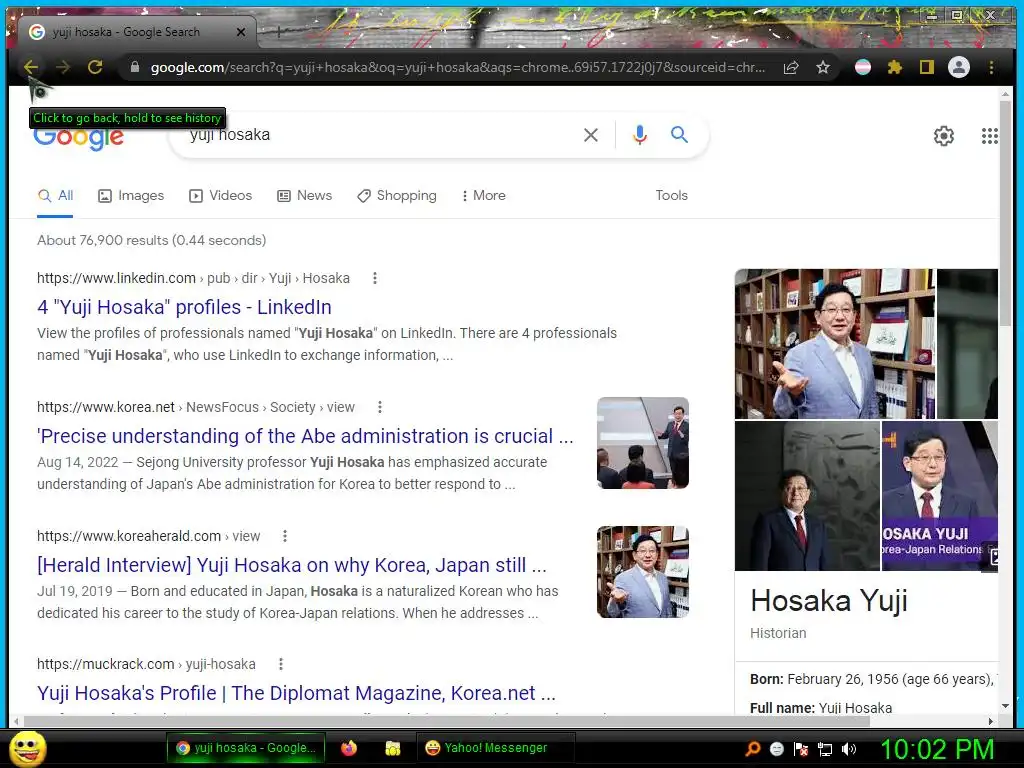The width and height of the screenshot is (1024, 768).
Task: View site info via the padlock icon
Action: [135, 67]
